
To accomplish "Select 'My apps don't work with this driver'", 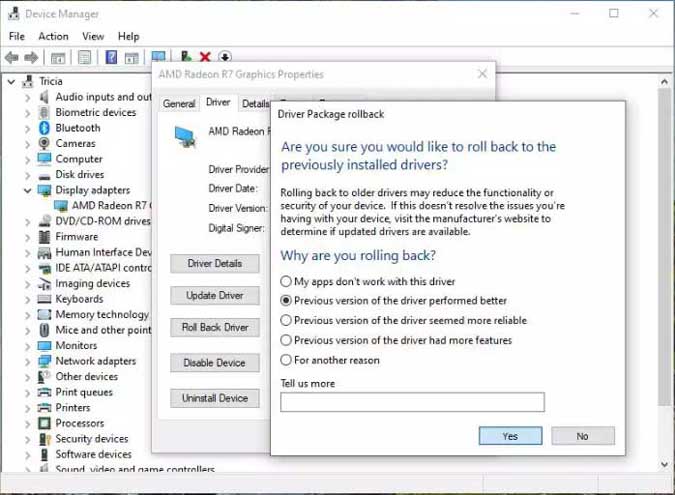I will 286,282.
